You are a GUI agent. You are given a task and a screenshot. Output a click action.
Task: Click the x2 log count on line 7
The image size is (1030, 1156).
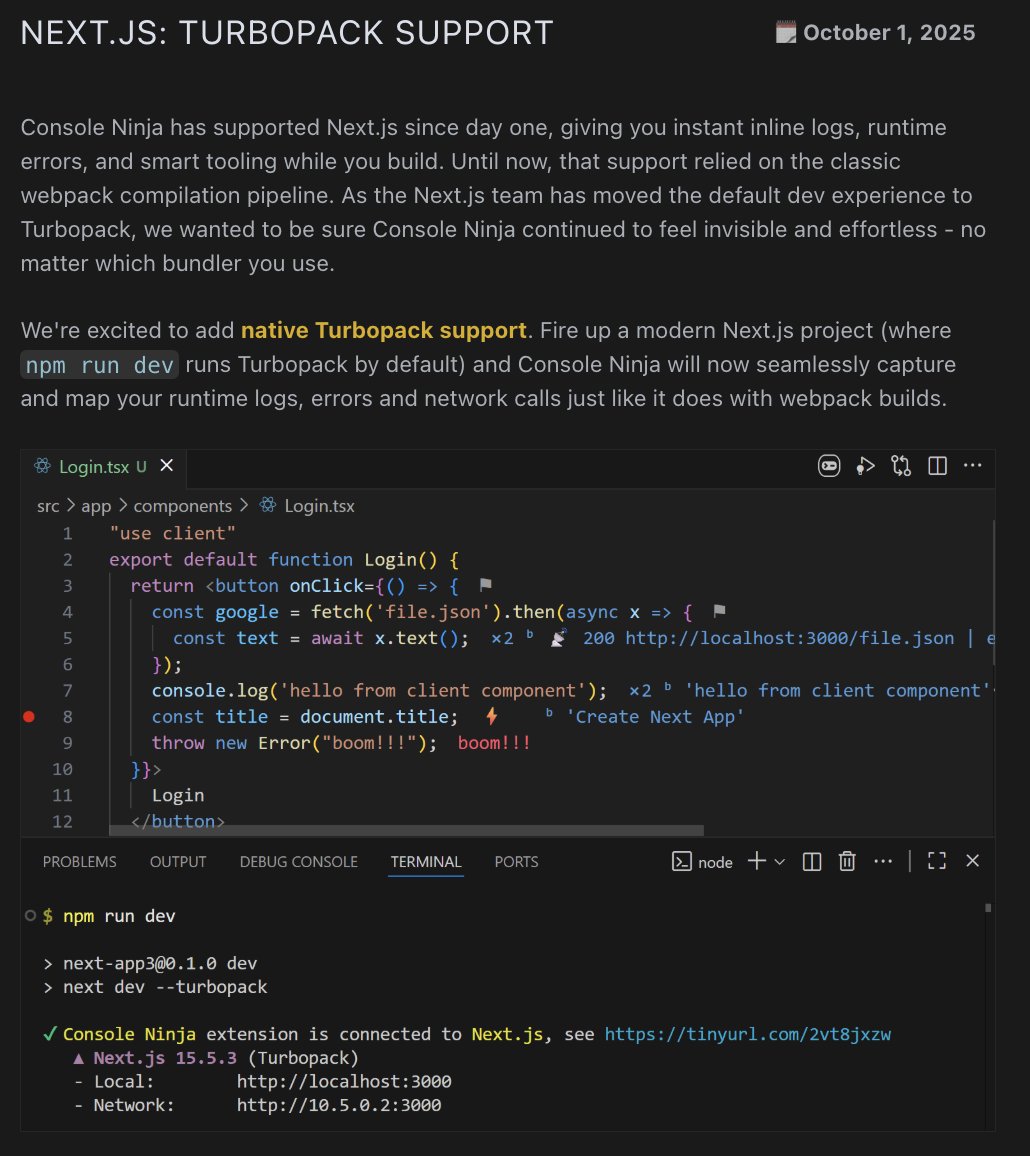tap(640, 691)
